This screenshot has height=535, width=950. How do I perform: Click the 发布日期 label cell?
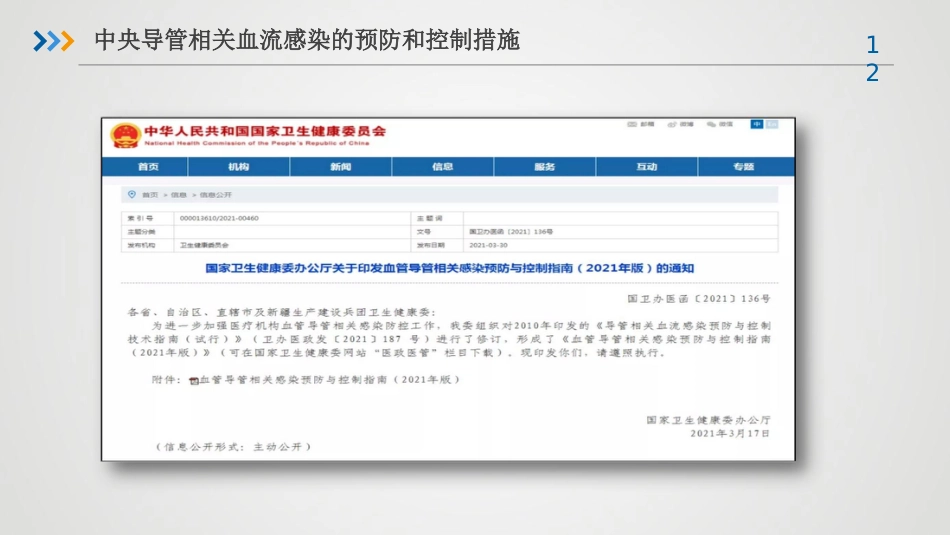pos(437,245)
